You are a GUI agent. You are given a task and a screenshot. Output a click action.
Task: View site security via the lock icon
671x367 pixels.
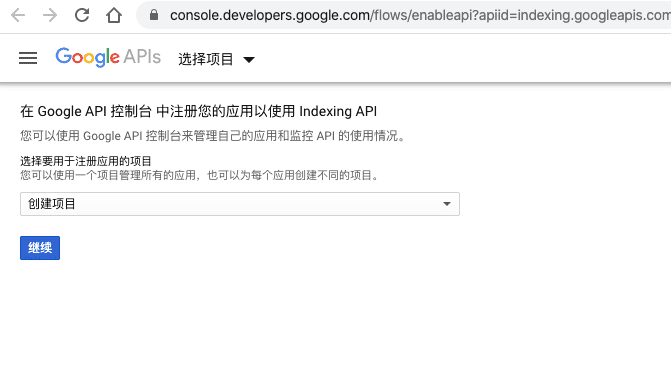pos(154,15)
